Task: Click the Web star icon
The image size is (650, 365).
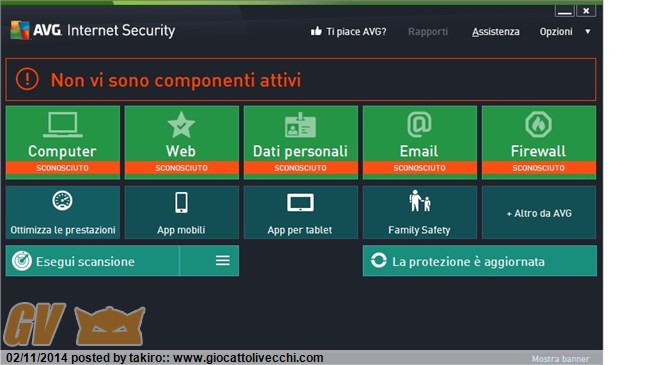Action: pyautogui.click(x=181, y=125)
